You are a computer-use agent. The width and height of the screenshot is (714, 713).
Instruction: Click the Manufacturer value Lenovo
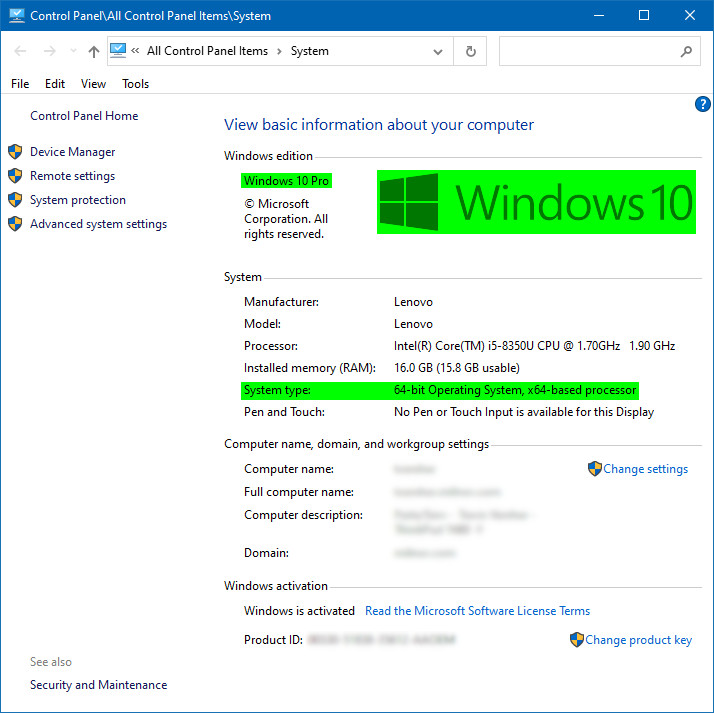click(413, 302)
